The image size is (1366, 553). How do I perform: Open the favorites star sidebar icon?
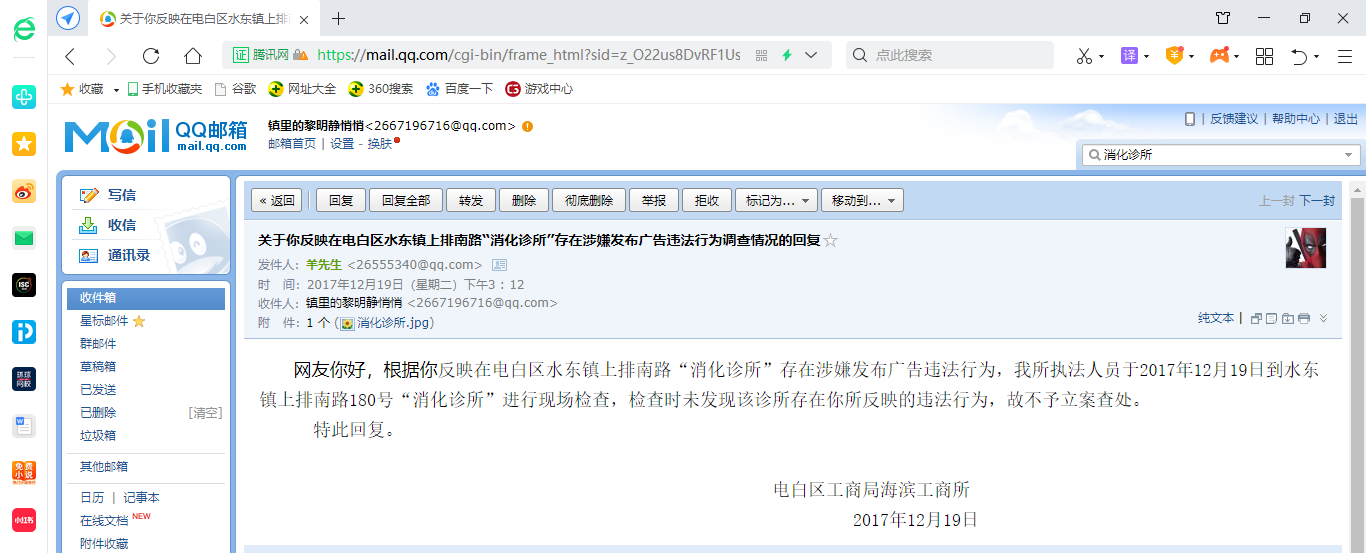point(24,144)
